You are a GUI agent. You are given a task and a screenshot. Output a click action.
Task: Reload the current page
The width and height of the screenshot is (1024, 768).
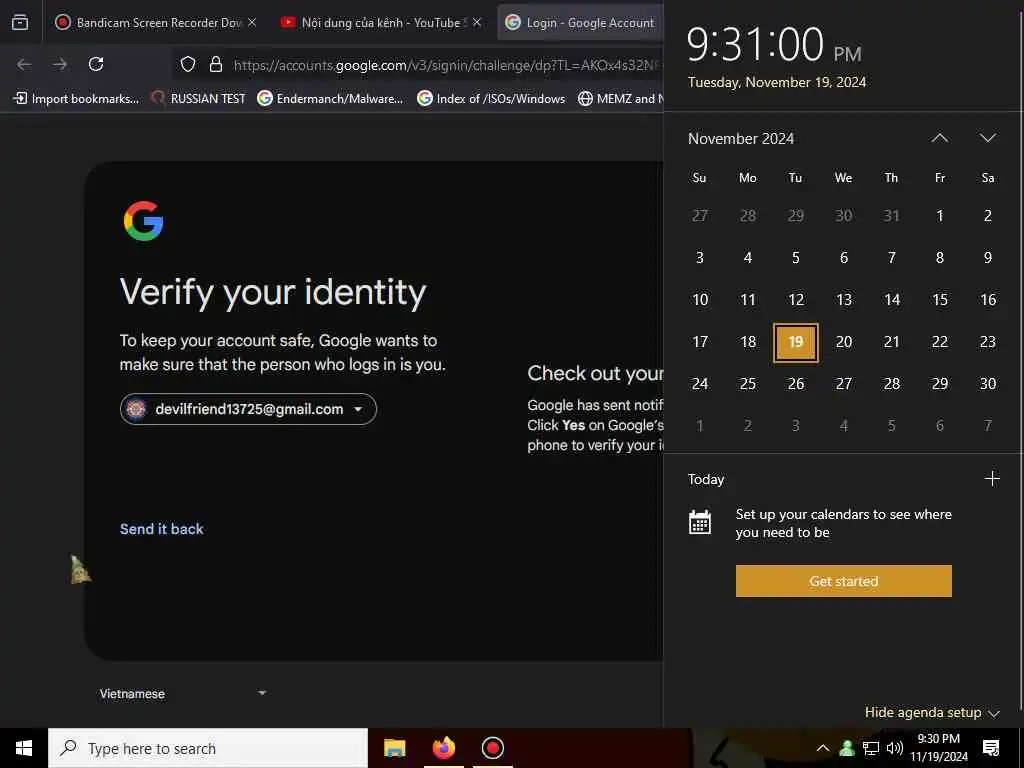96,64
